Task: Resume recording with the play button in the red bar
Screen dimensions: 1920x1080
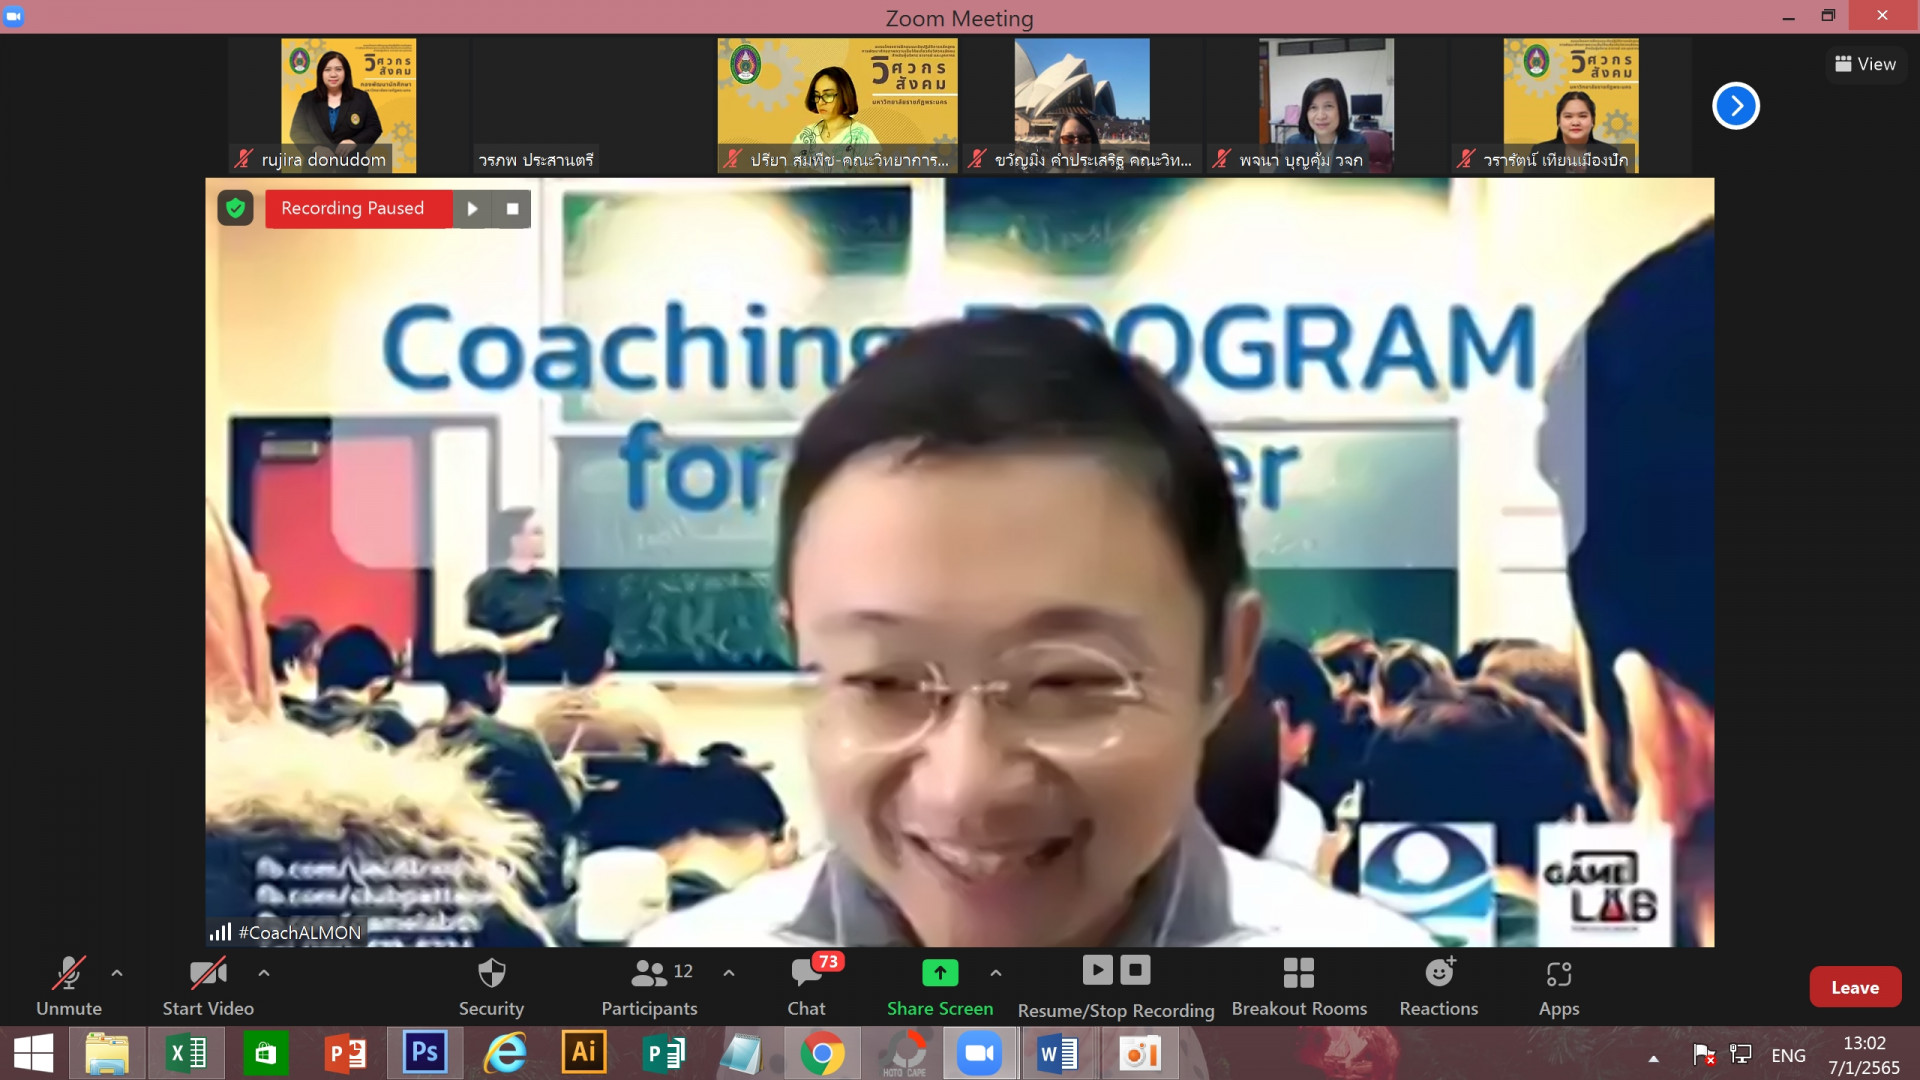Action: tap(472, 209)
